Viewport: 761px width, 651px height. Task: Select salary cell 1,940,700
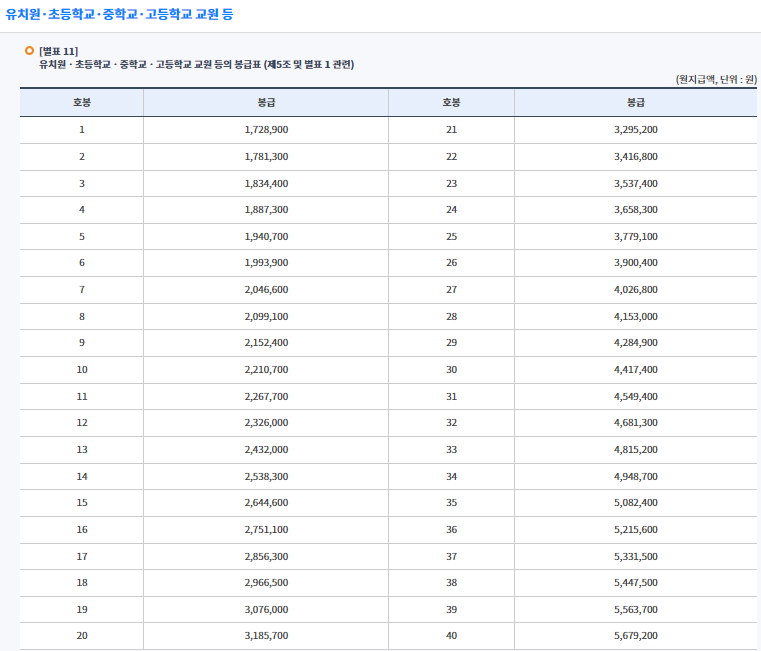click(x=266, y=236)
